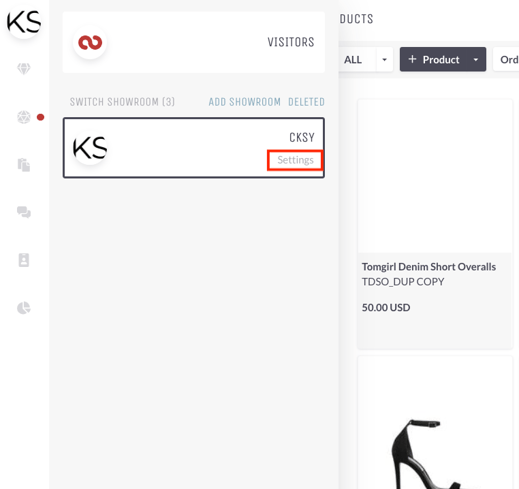
Task: Click the + Product button
Action: click(x=434, y=59)
